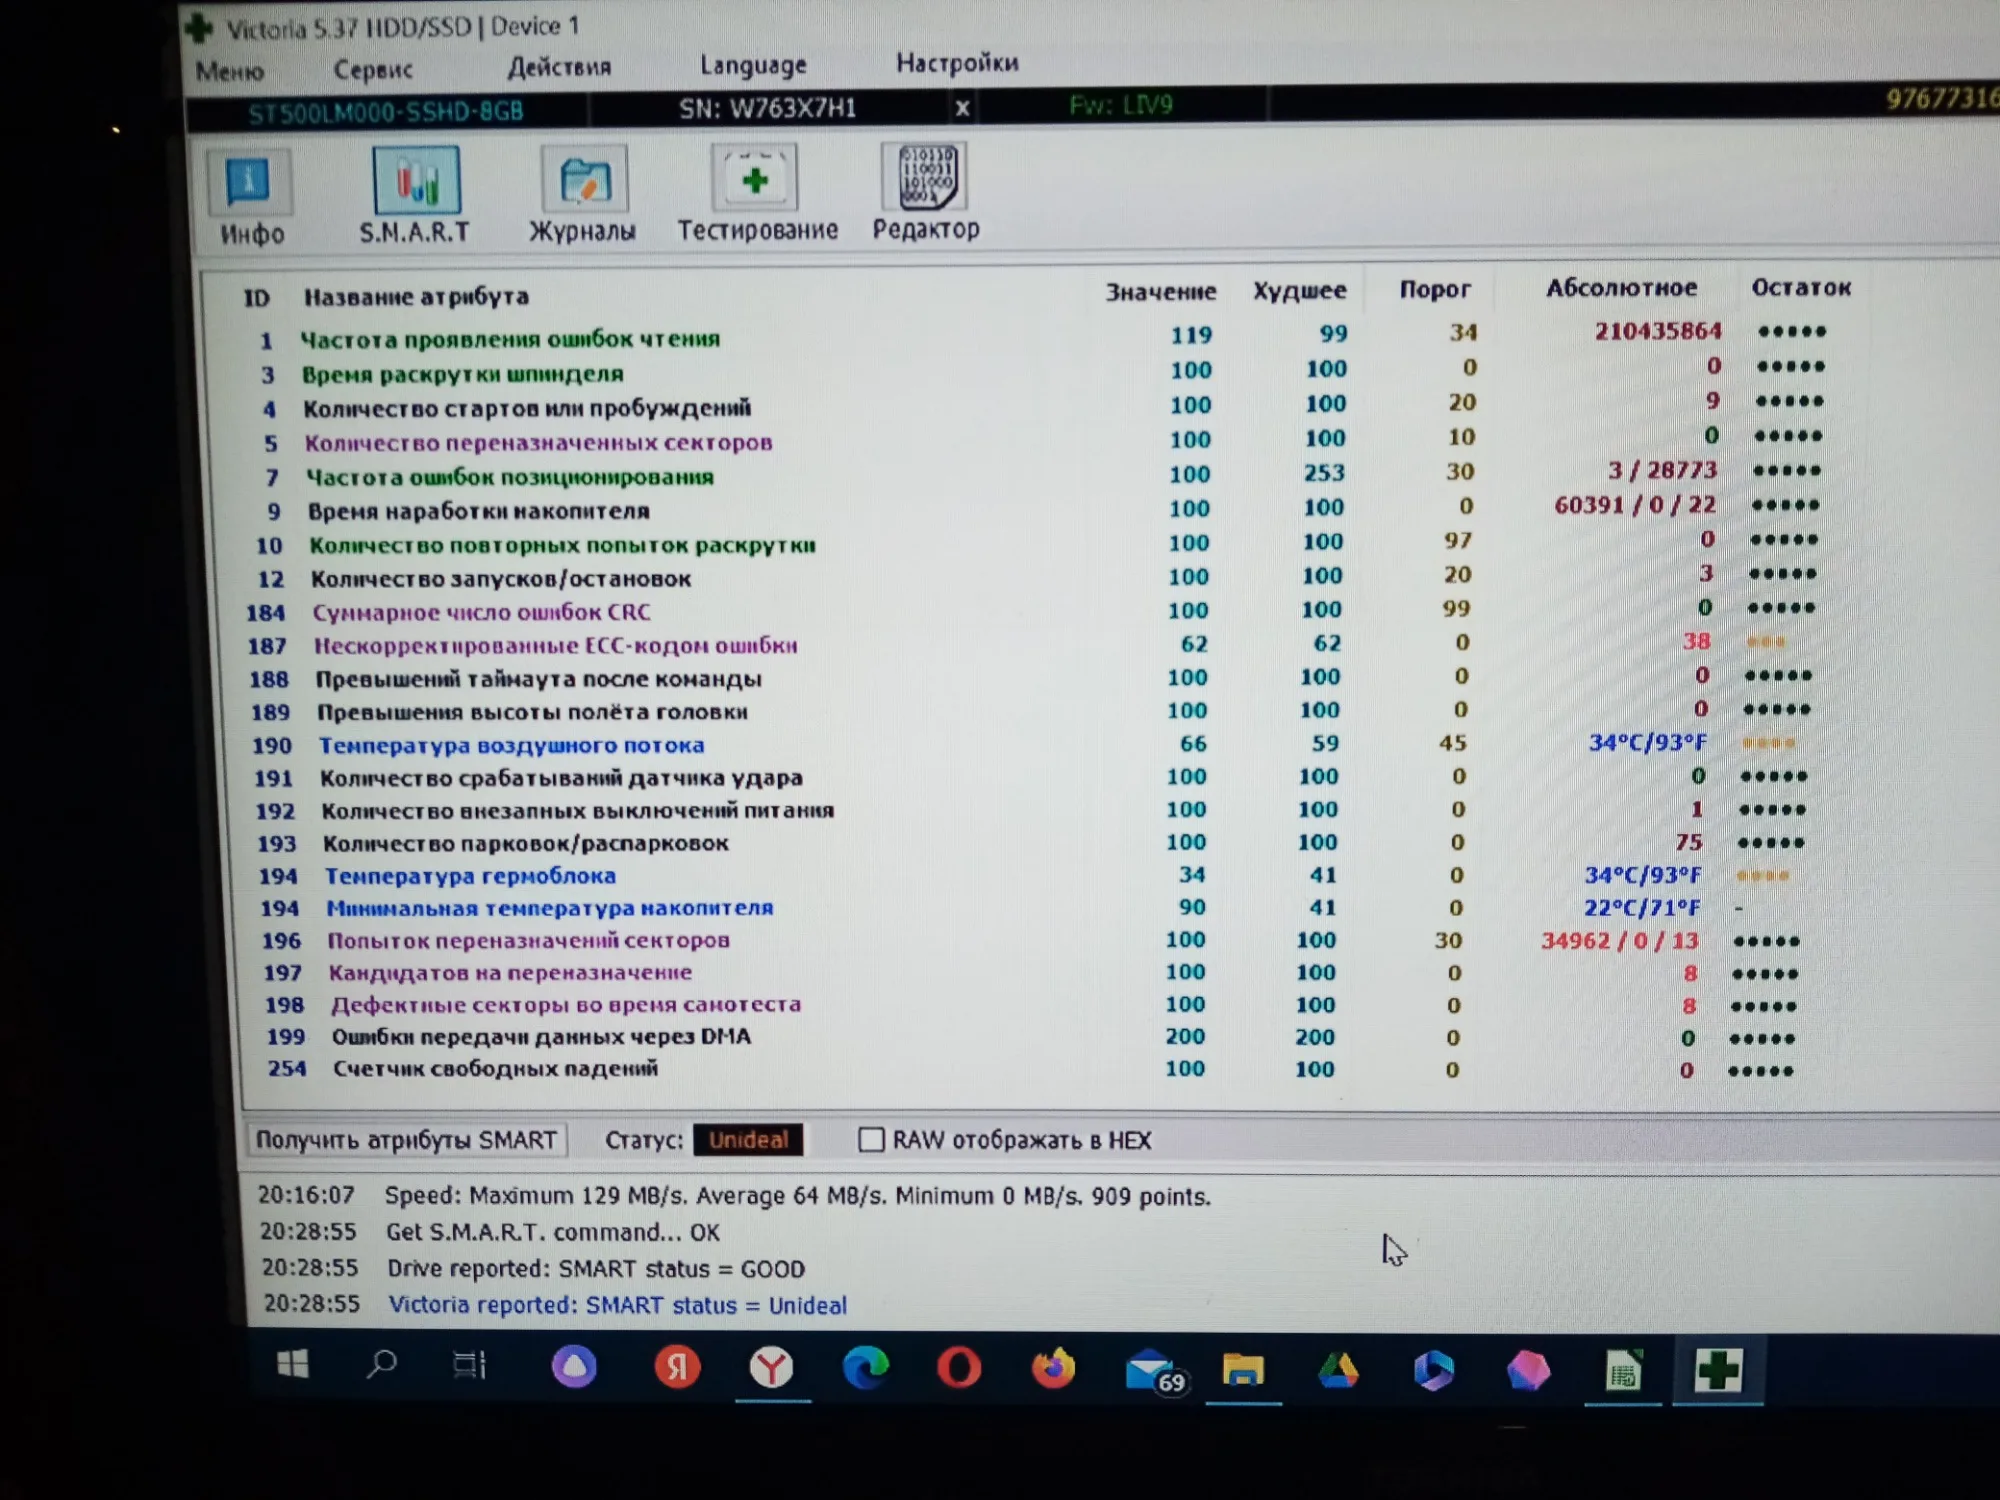Viewport: 2000px width, 1500px height.
Task: Open File Explorer from taskbar
Action: click(1243, 1370)
